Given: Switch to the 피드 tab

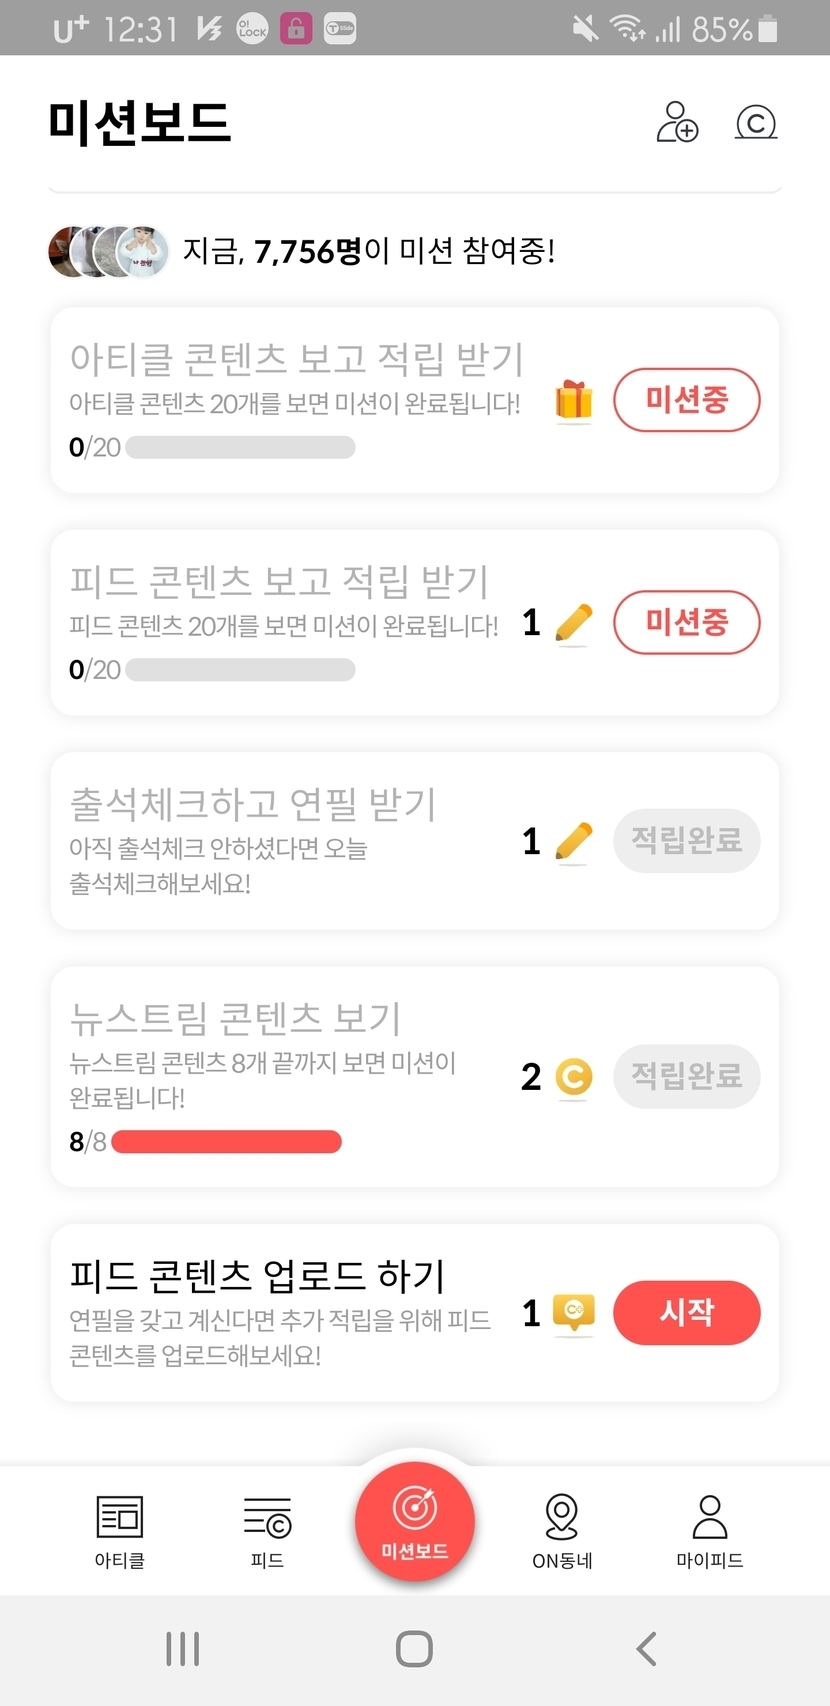Looking at the screenshot, I should click(x=267, y=1530).
